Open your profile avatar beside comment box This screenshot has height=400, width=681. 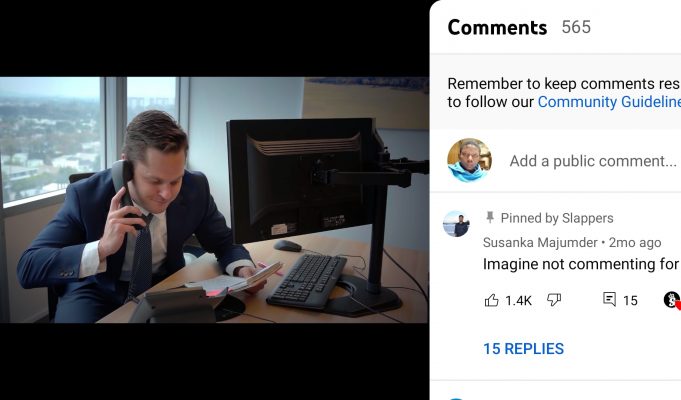[469, 160]
